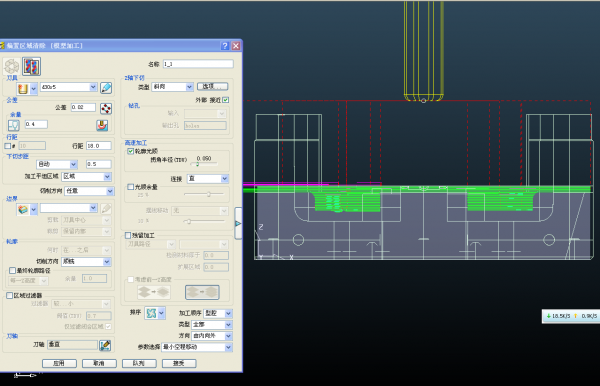This screenshot has width=600, height=386.
Task: Click the 名称 name input field
Action: [x=198, y=64]
